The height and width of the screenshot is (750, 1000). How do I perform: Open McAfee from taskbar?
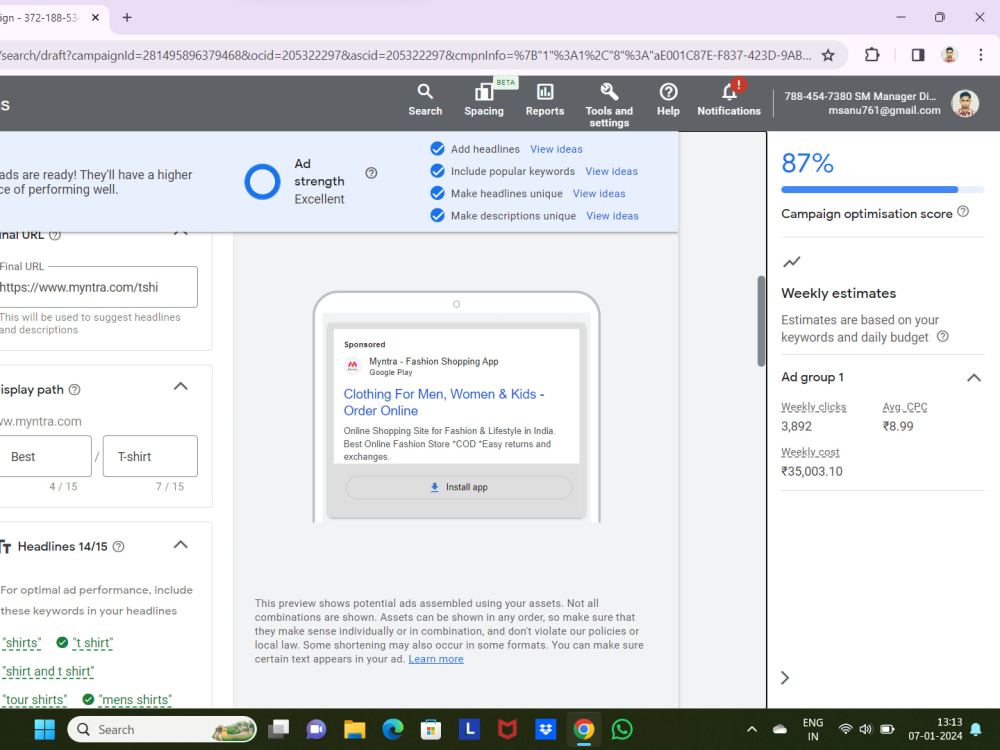tap(507, 729)
